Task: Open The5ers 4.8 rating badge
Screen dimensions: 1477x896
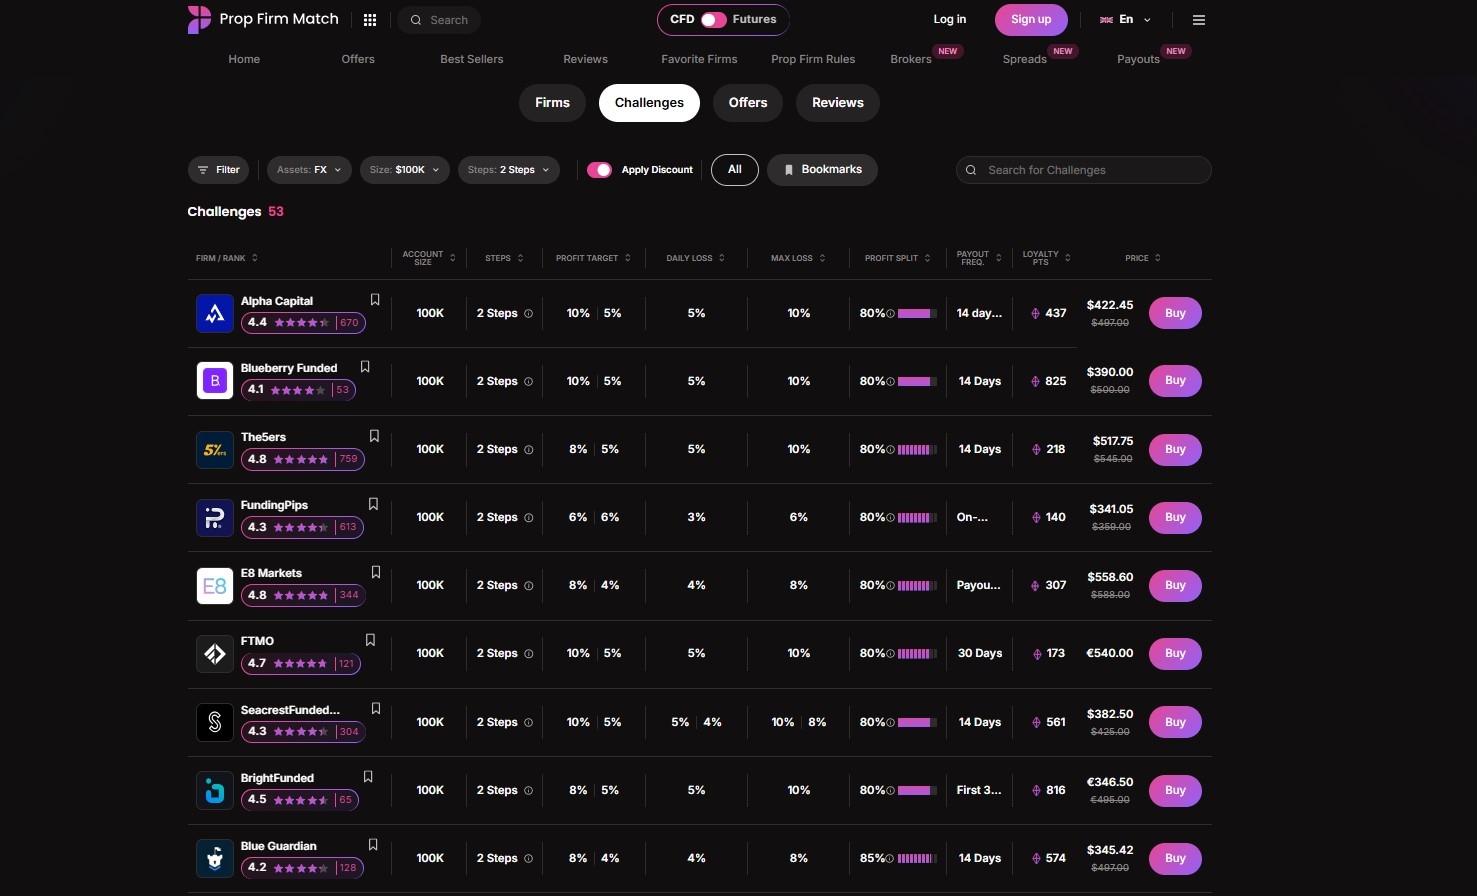Action: pyautogui.click(x=303, y=459)
